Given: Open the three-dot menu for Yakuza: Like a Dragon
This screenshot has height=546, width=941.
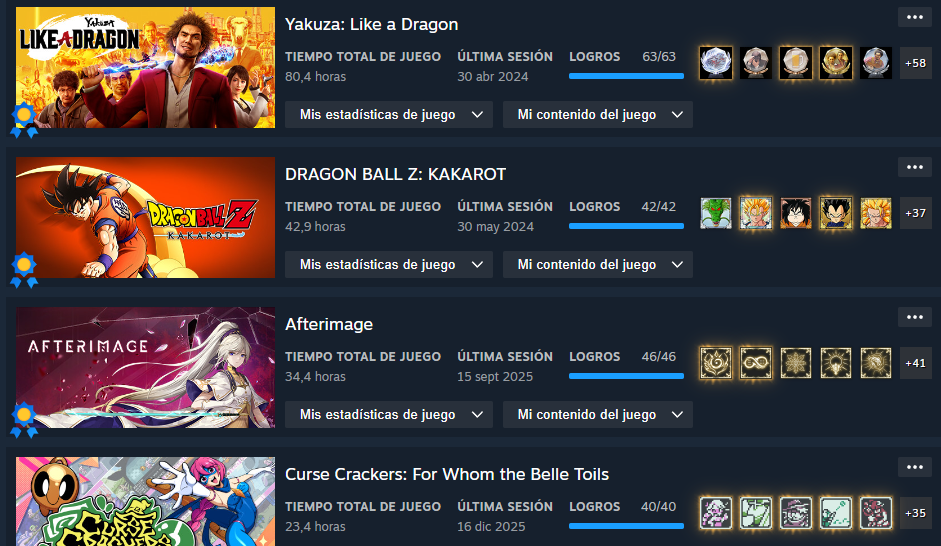Looking at the screenshot, I should [x=915, y=17].
